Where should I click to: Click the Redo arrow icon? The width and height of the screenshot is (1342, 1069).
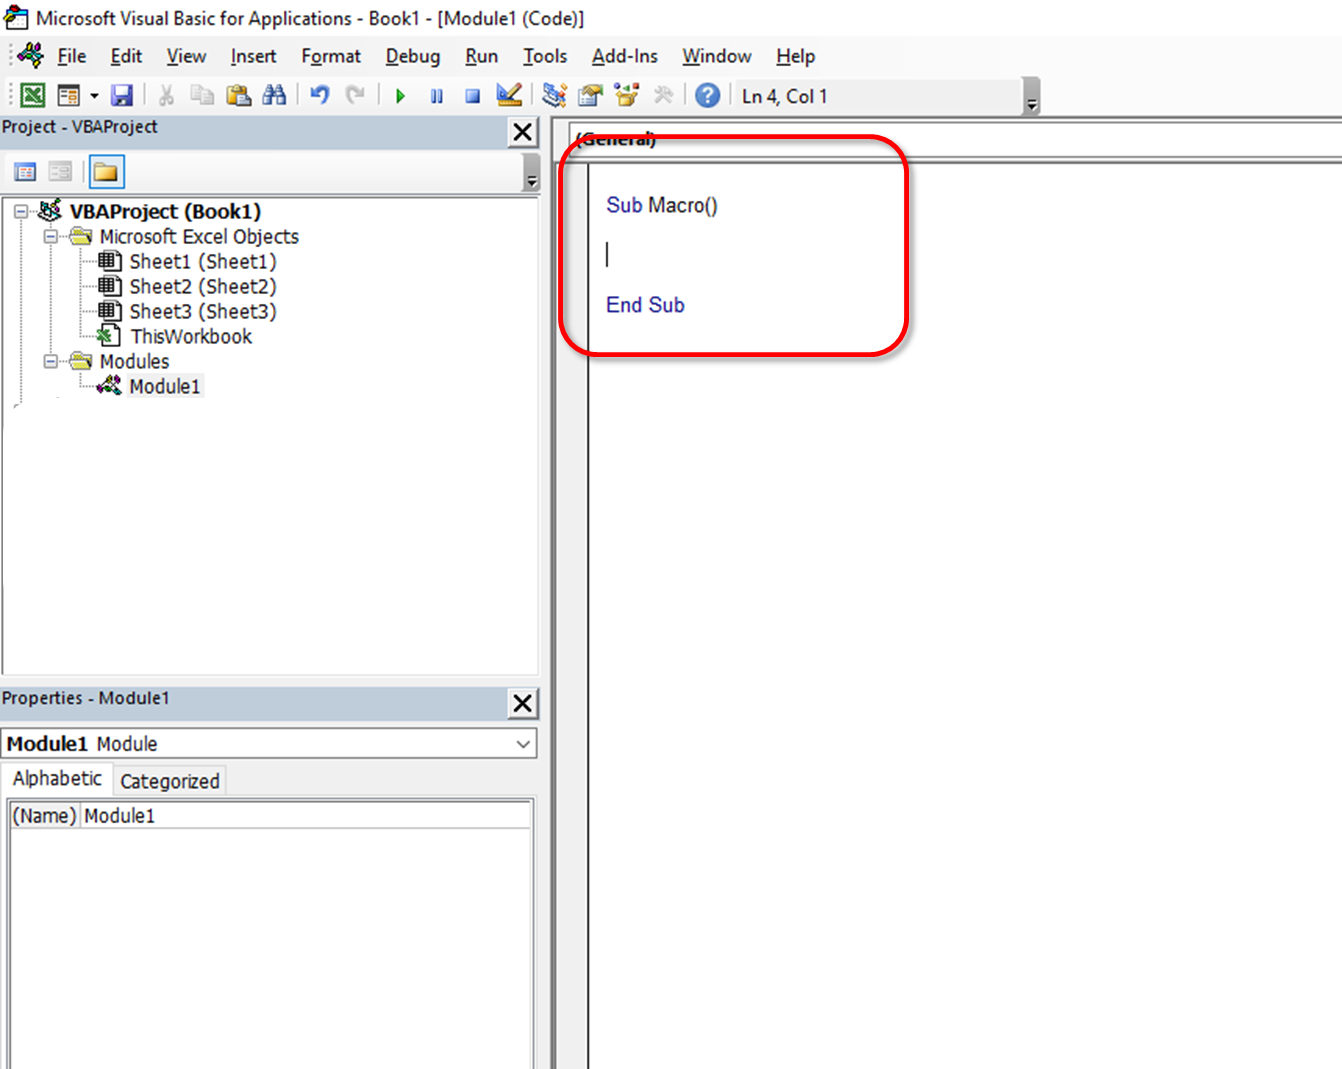pyautogui.click(x=355, y=95)
